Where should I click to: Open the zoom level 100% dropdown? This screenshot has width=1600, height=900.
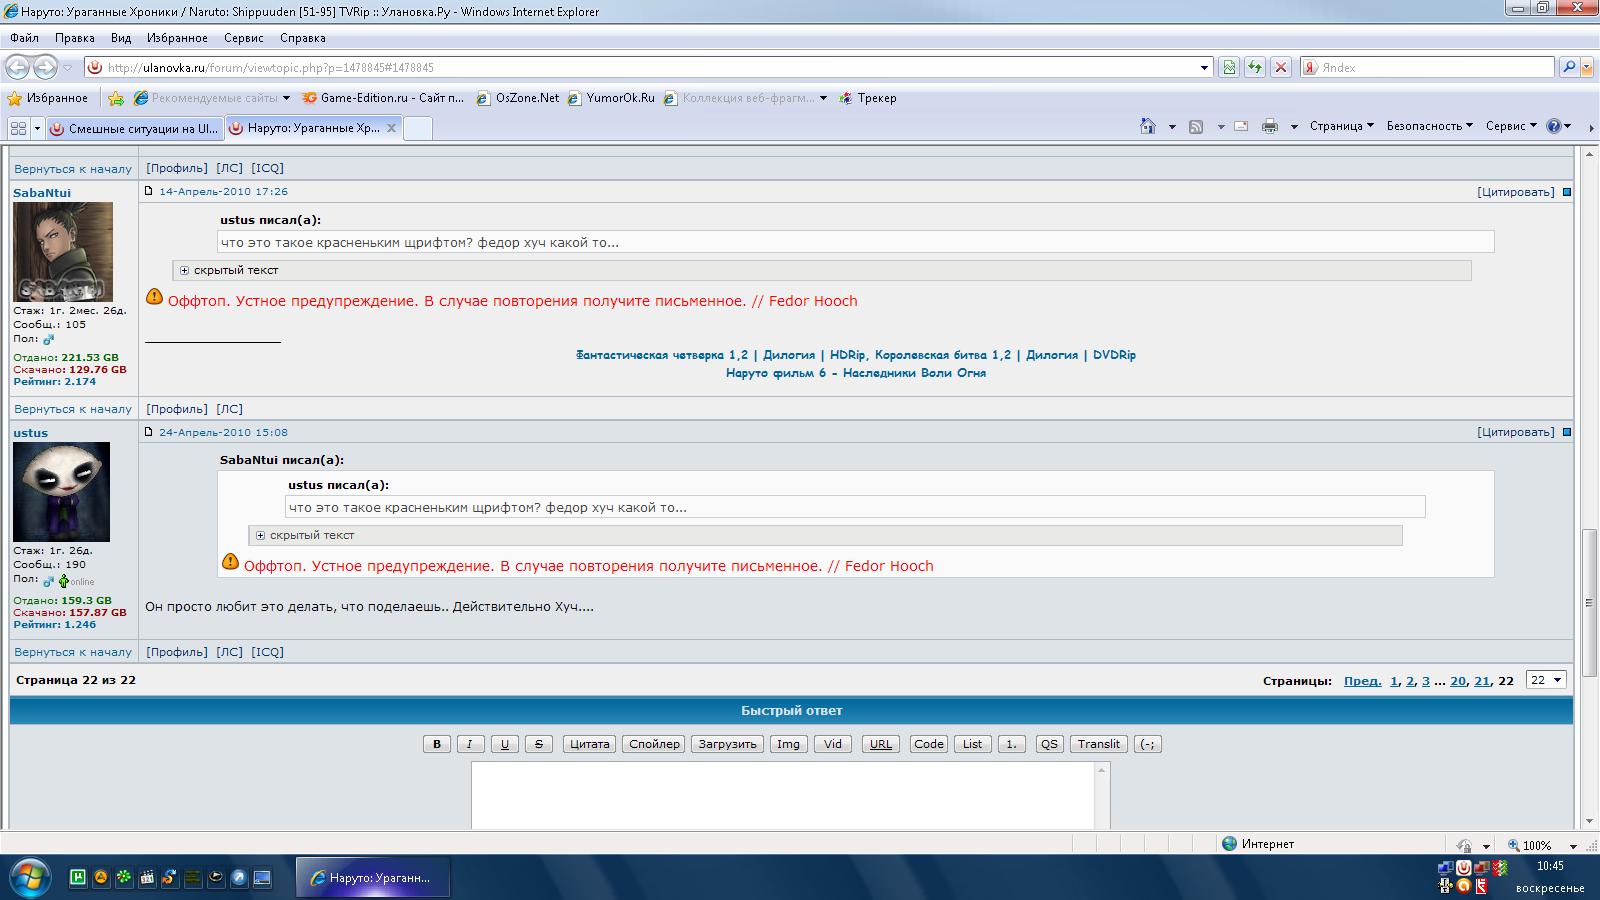[1573, 845]
